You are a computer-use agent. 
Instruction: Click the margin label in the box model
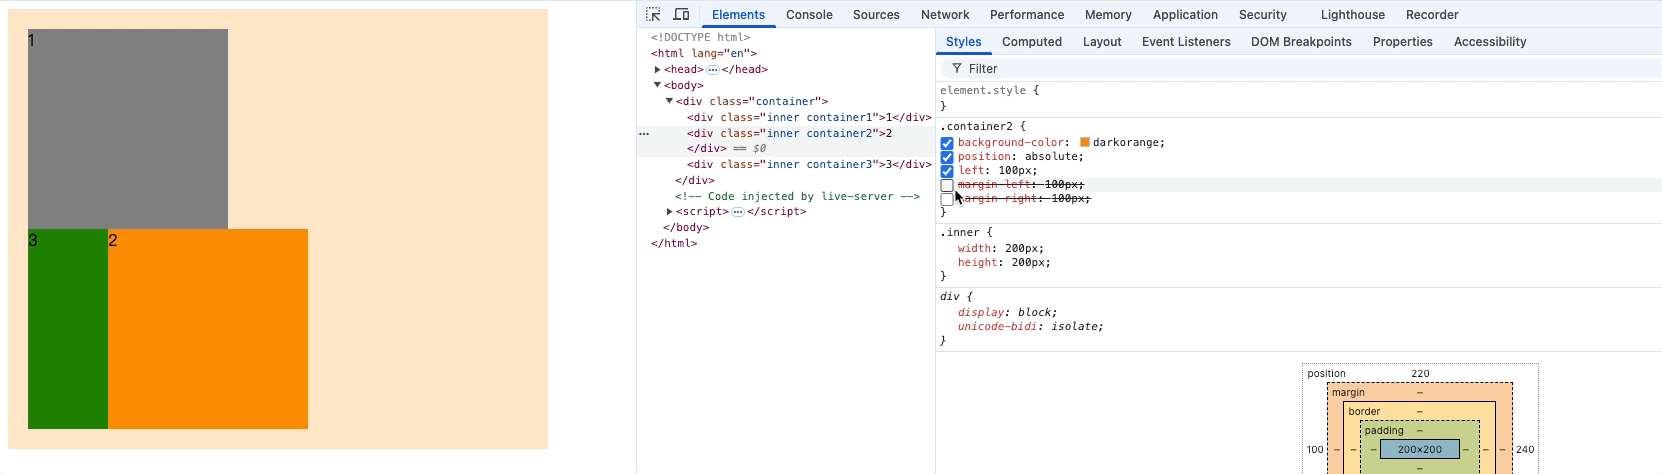pos(1348,393)
